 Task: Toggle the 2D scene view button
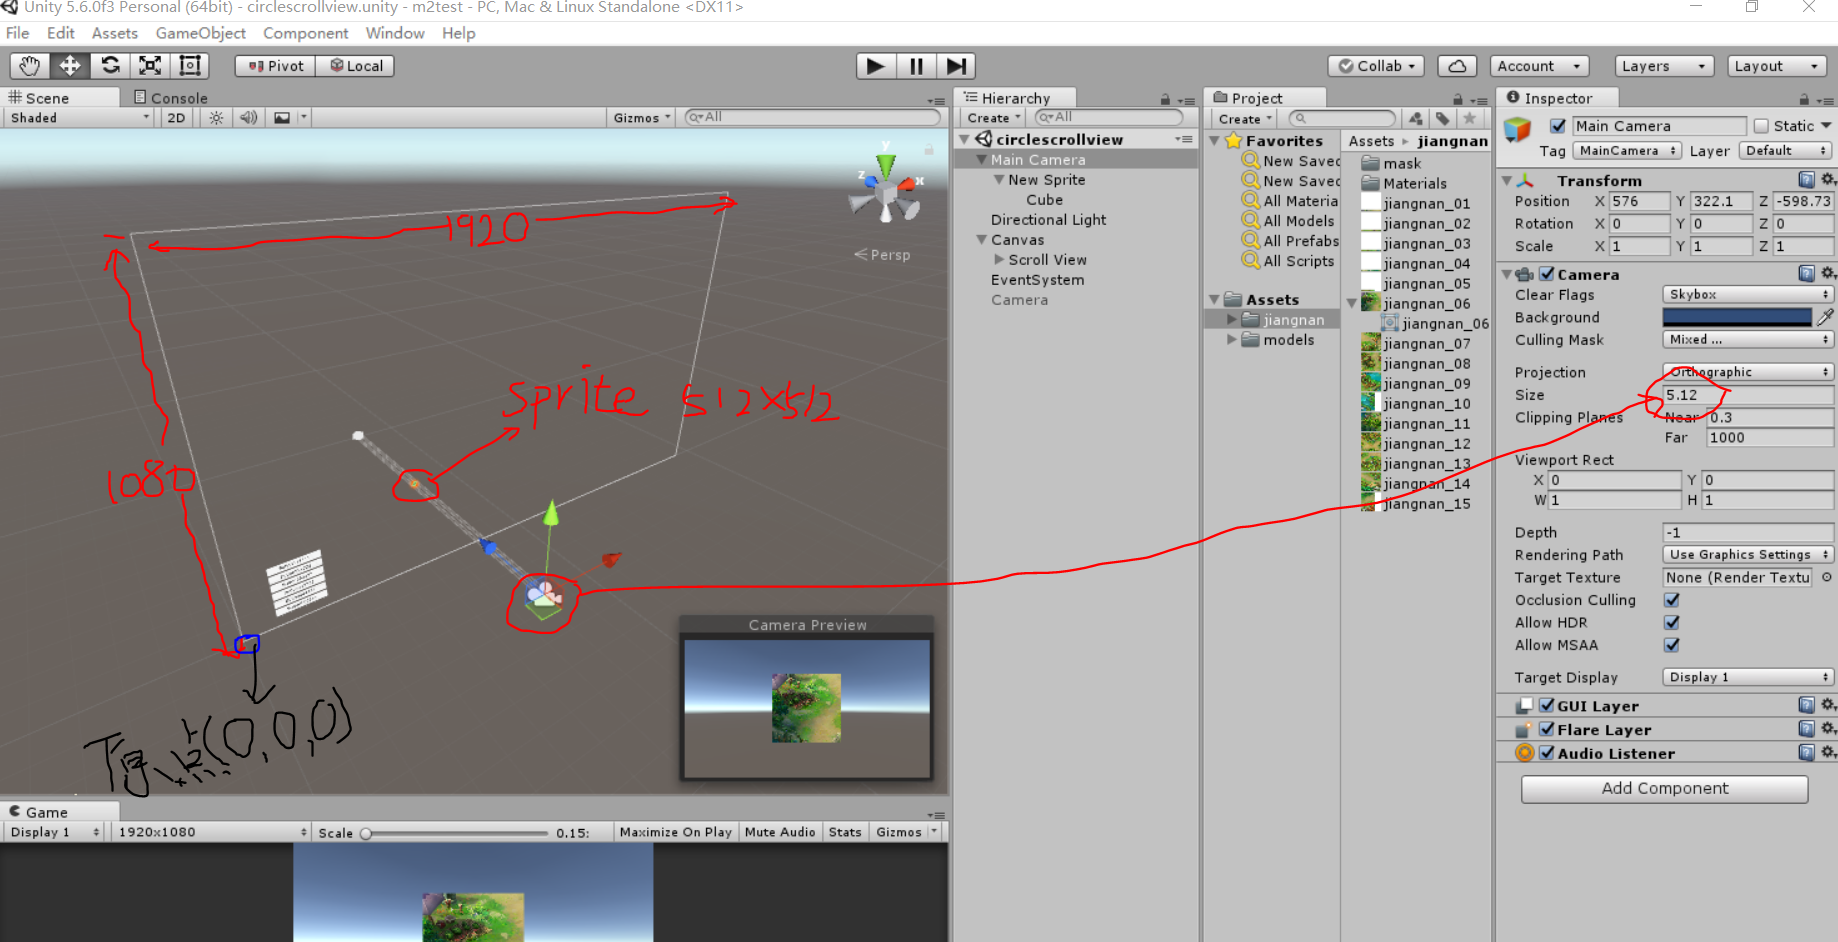(176, 118)
